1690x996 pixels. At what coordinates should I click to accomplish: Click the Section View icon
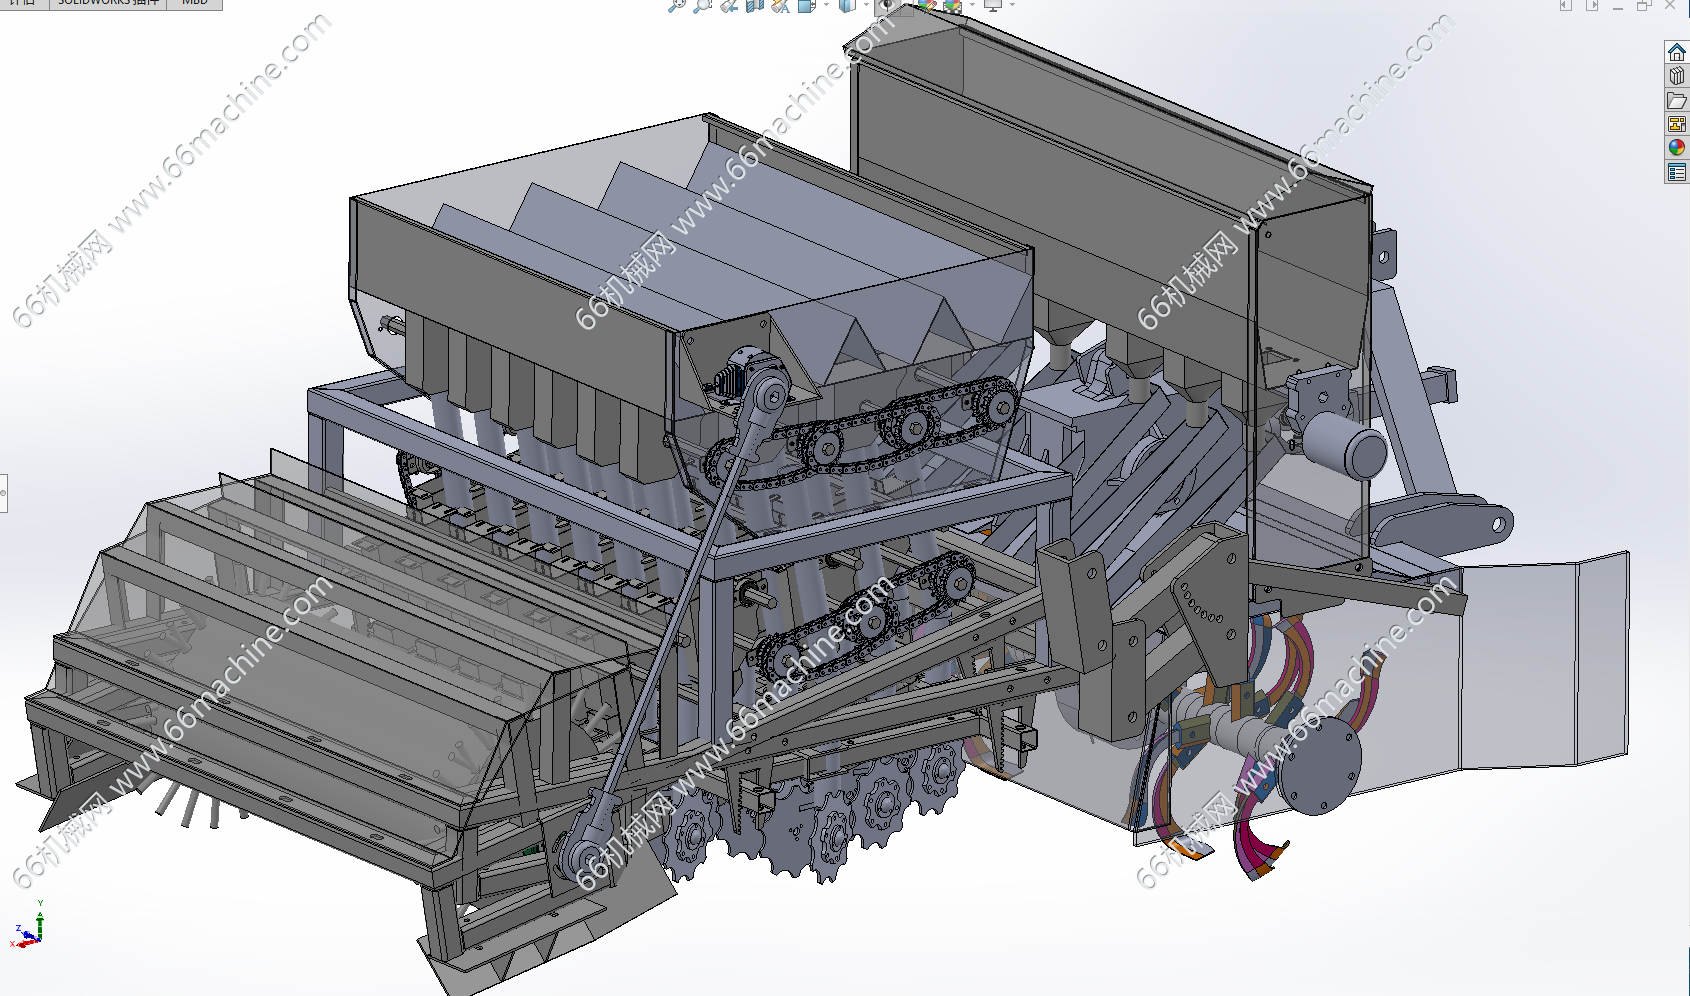click(755, 5)
